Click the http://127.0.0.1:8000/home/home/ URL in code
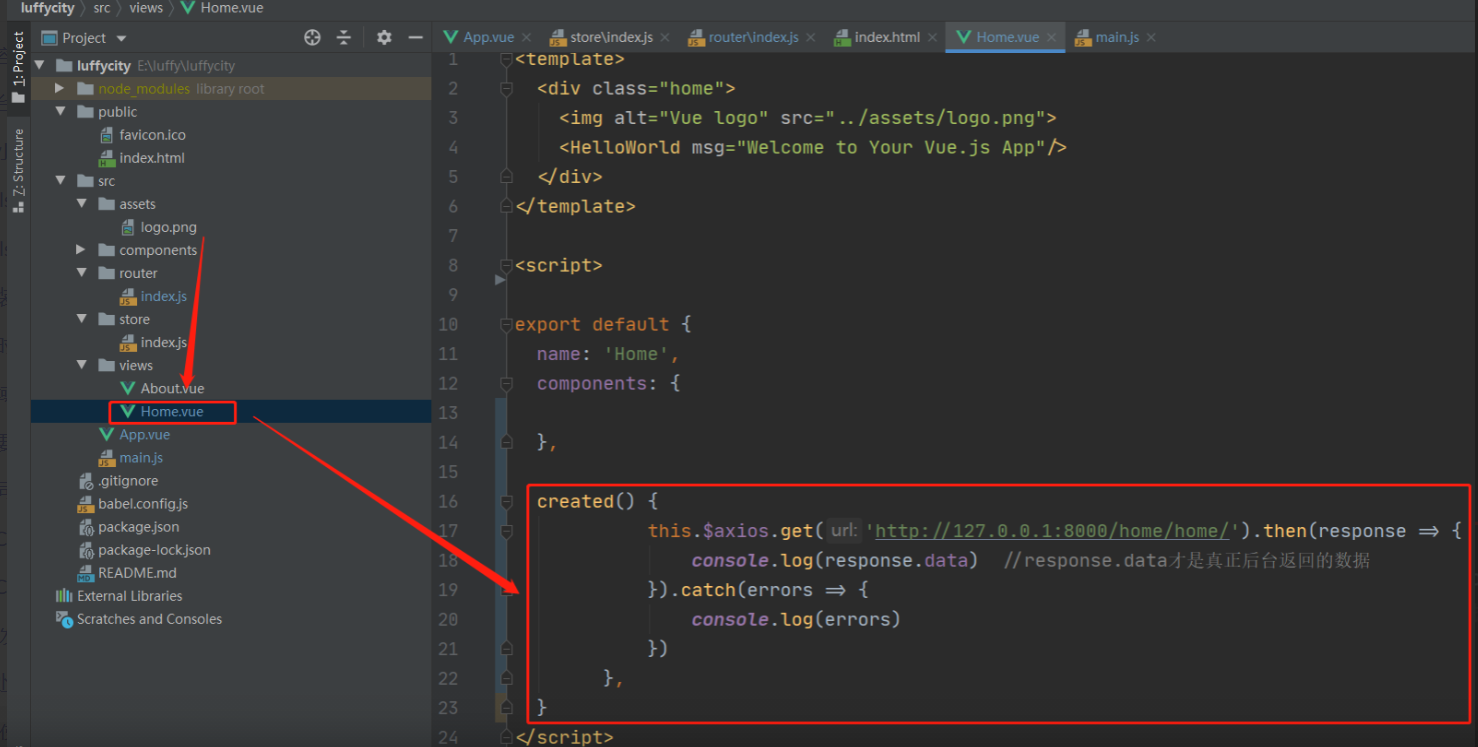This screenshot has width=1478, height=747. (x=1052, y=531)
